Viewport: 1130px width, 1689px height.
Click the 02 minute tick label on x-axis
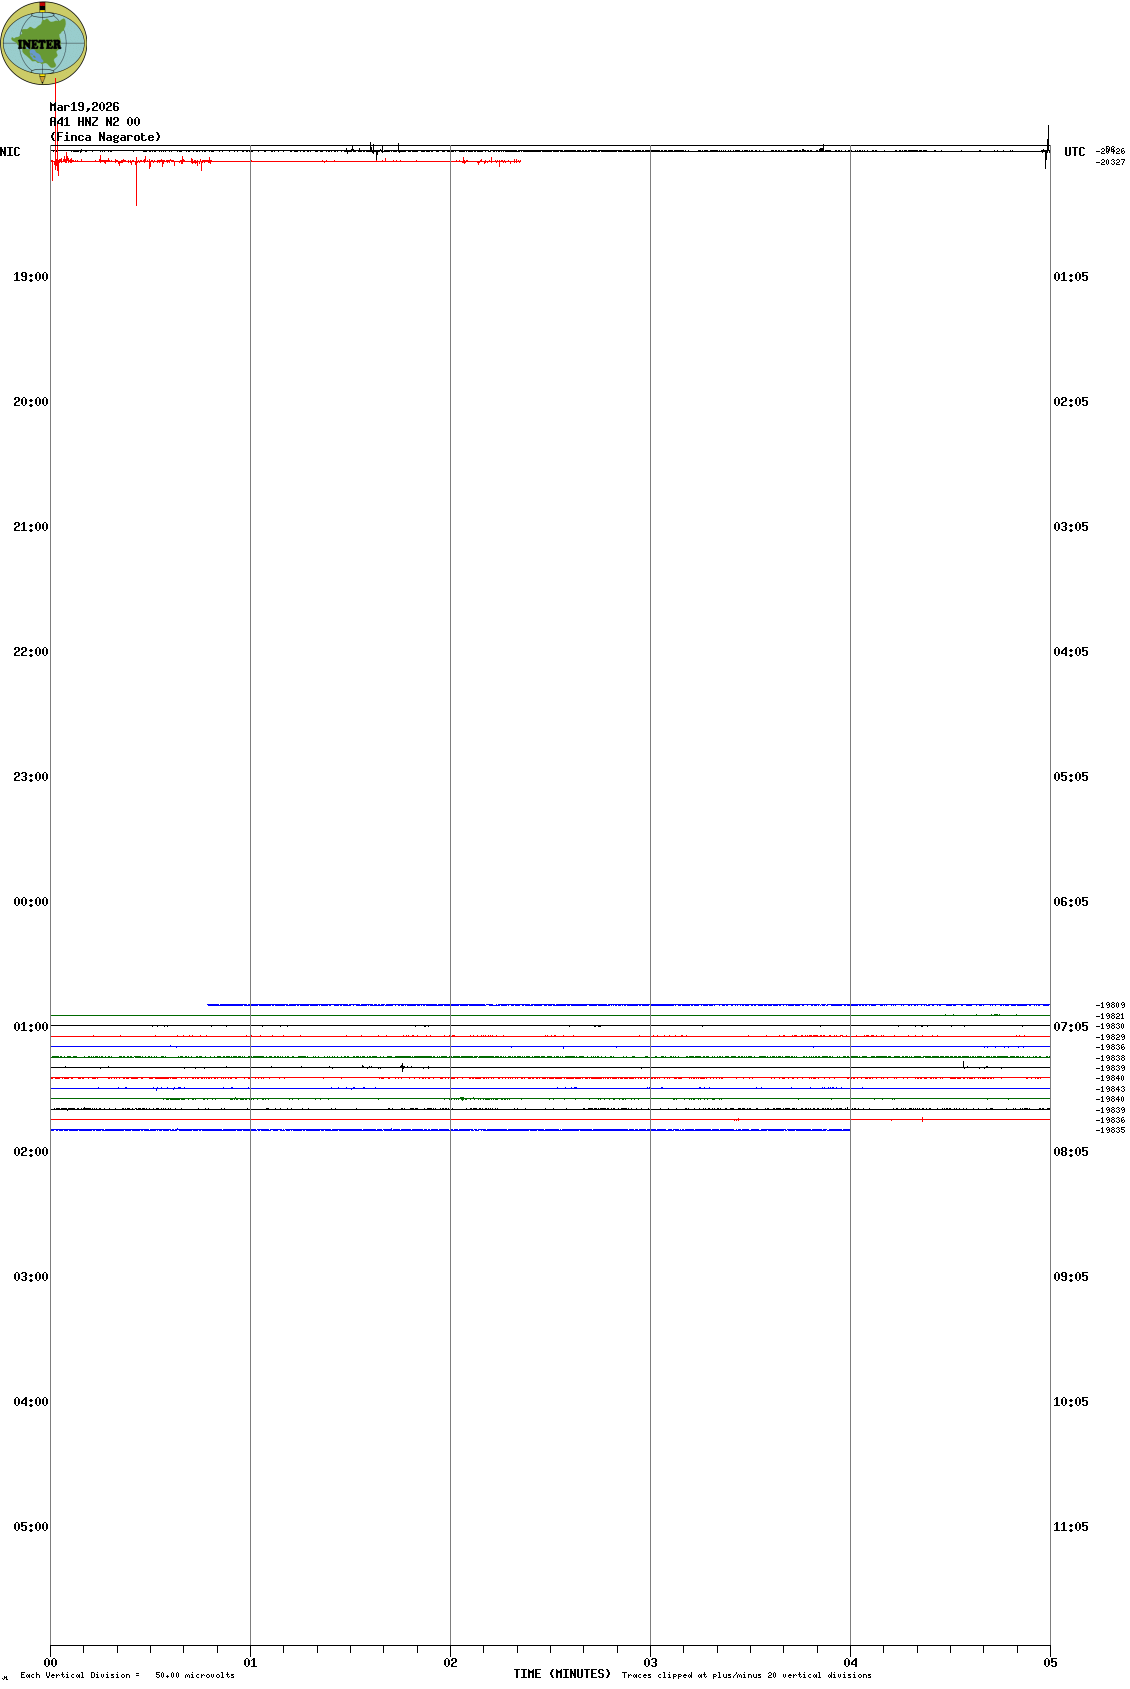pyautogui.click(x=450, y=1663)
